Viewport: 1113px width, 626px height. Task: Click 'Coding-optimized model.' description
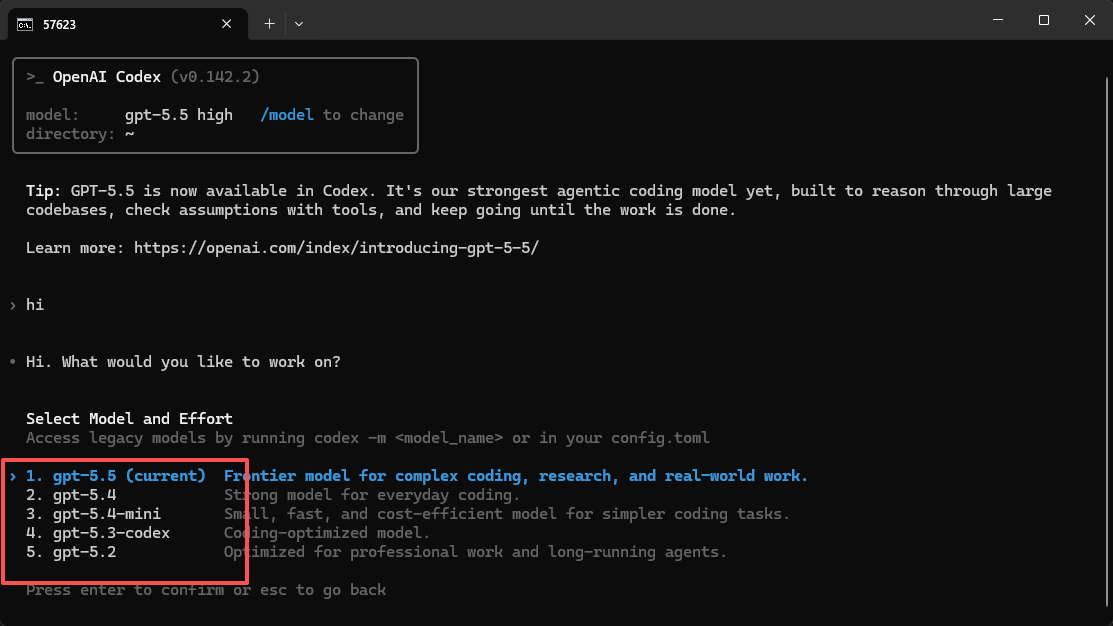coord(327,533)
